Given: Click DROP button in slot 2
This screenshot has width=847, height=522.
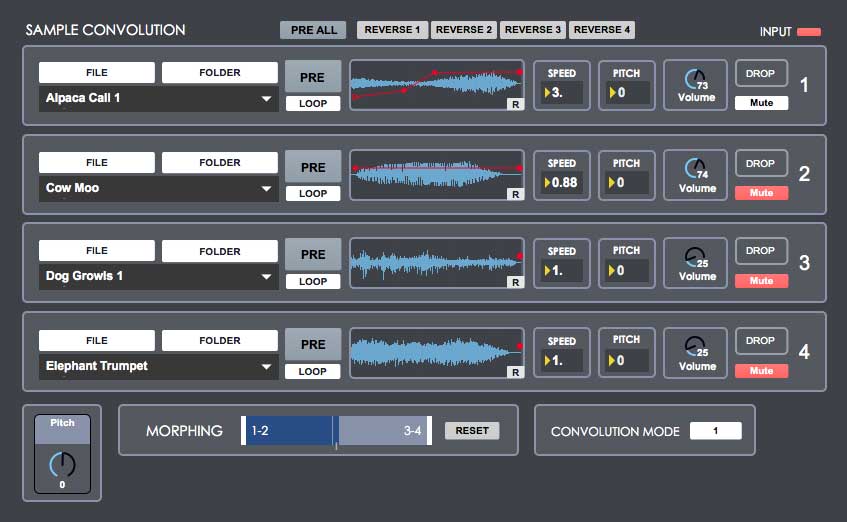Looking at the screenshot, I should tap(761, 163).
